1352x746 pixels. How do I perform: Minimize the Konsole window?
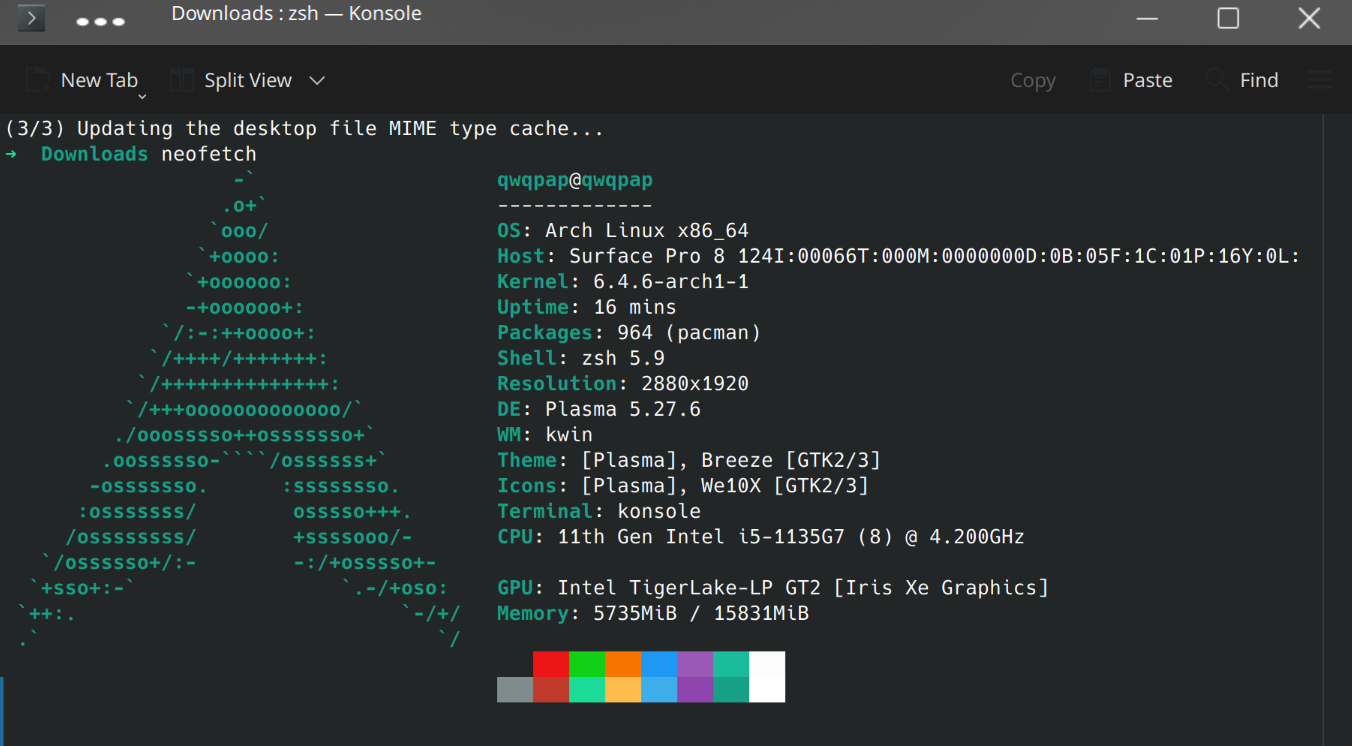[1147, 18]
